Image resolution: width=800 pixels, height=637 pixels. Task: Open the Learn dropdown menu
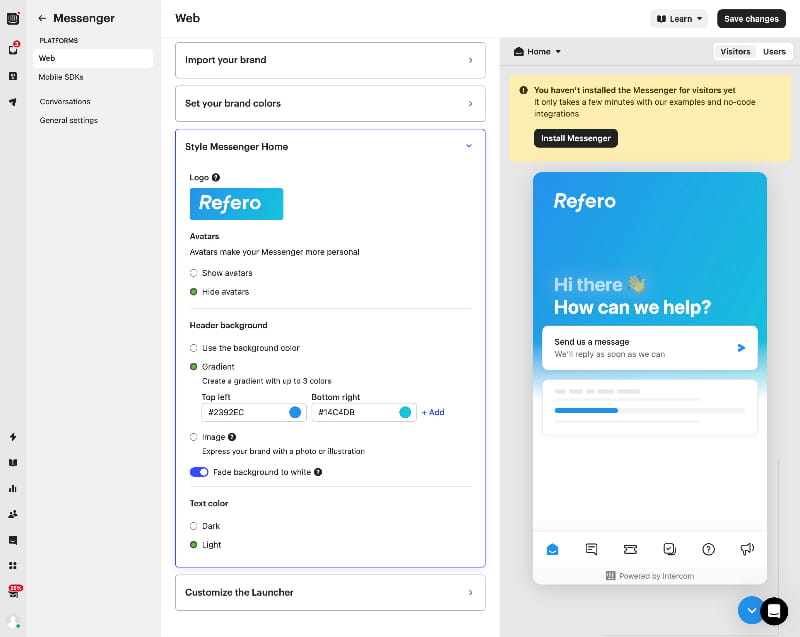coord(679,19)
